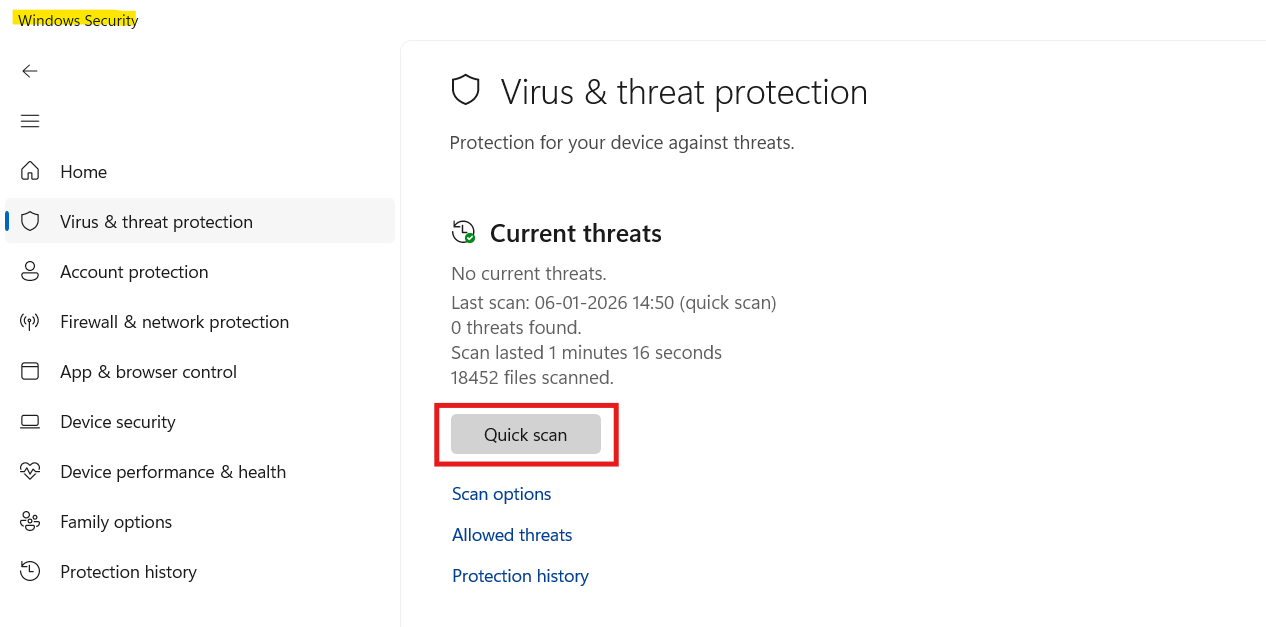
Task: Open the hamburger navigation menu
Action: pyautogui.click(x=30, y=121)
